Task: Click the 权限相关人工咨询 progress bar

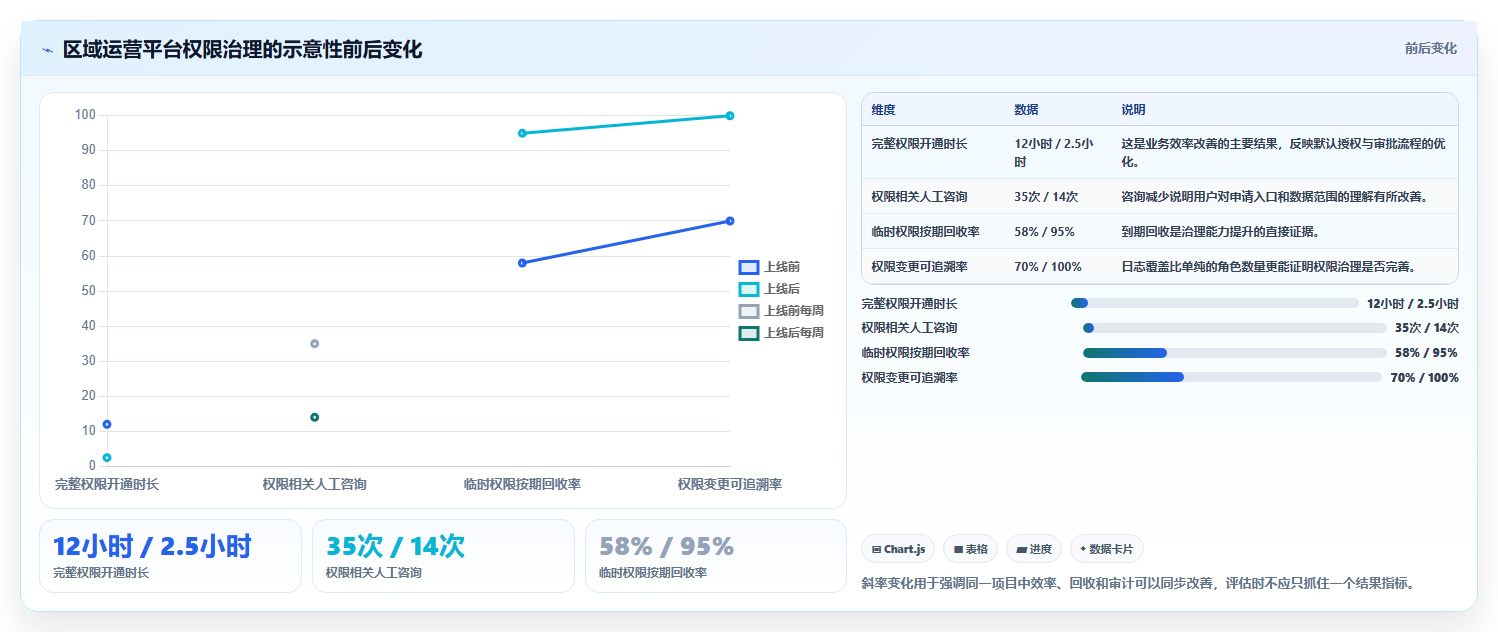Action: click(x=1235, y=328)
